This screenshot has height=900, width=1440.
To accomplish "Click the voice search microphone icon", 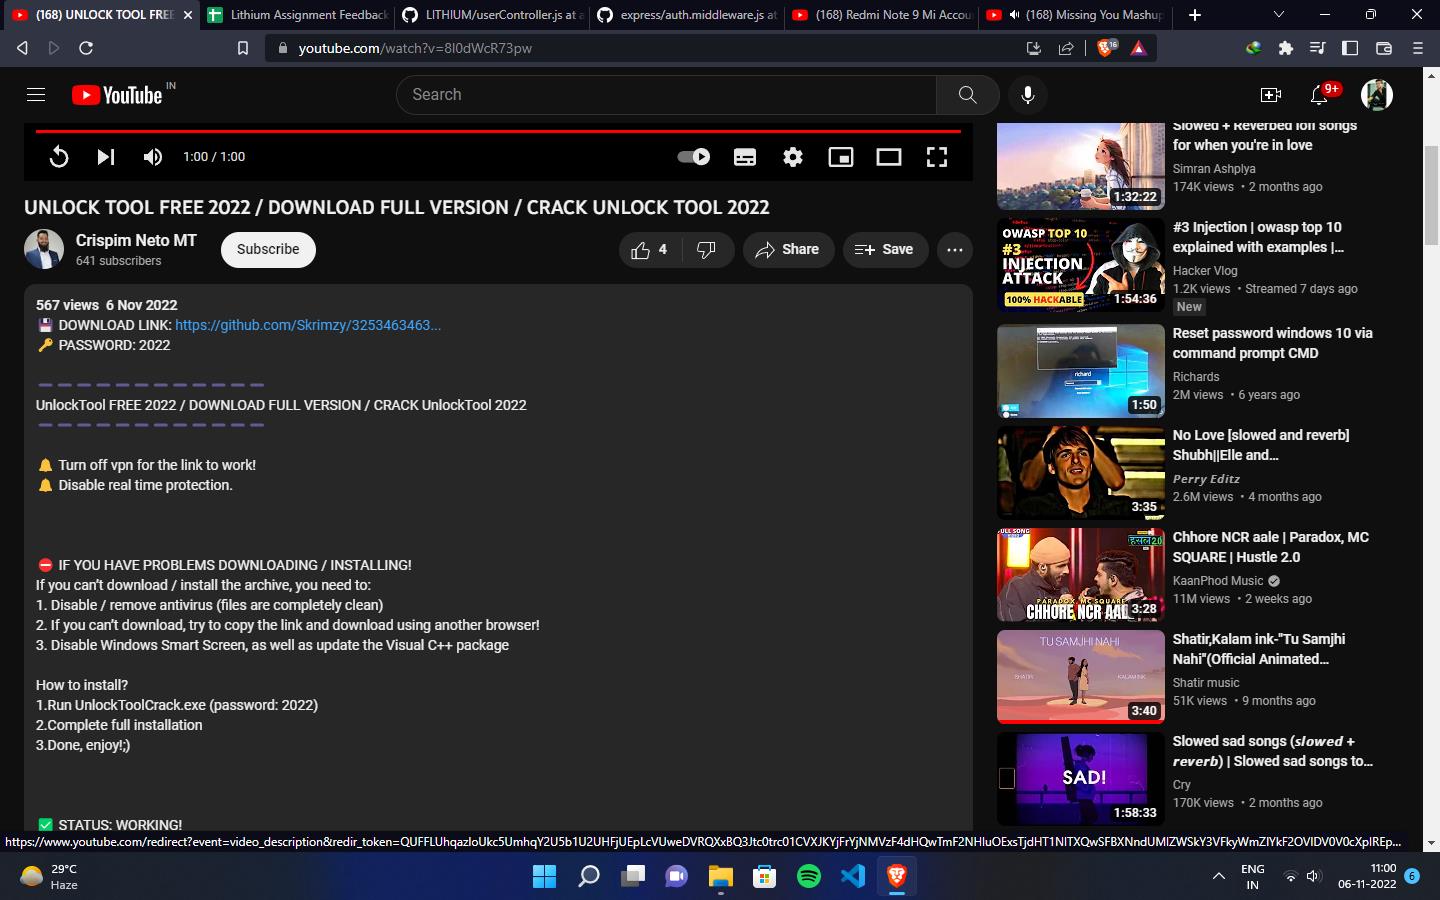I will tap(1027, 95).
